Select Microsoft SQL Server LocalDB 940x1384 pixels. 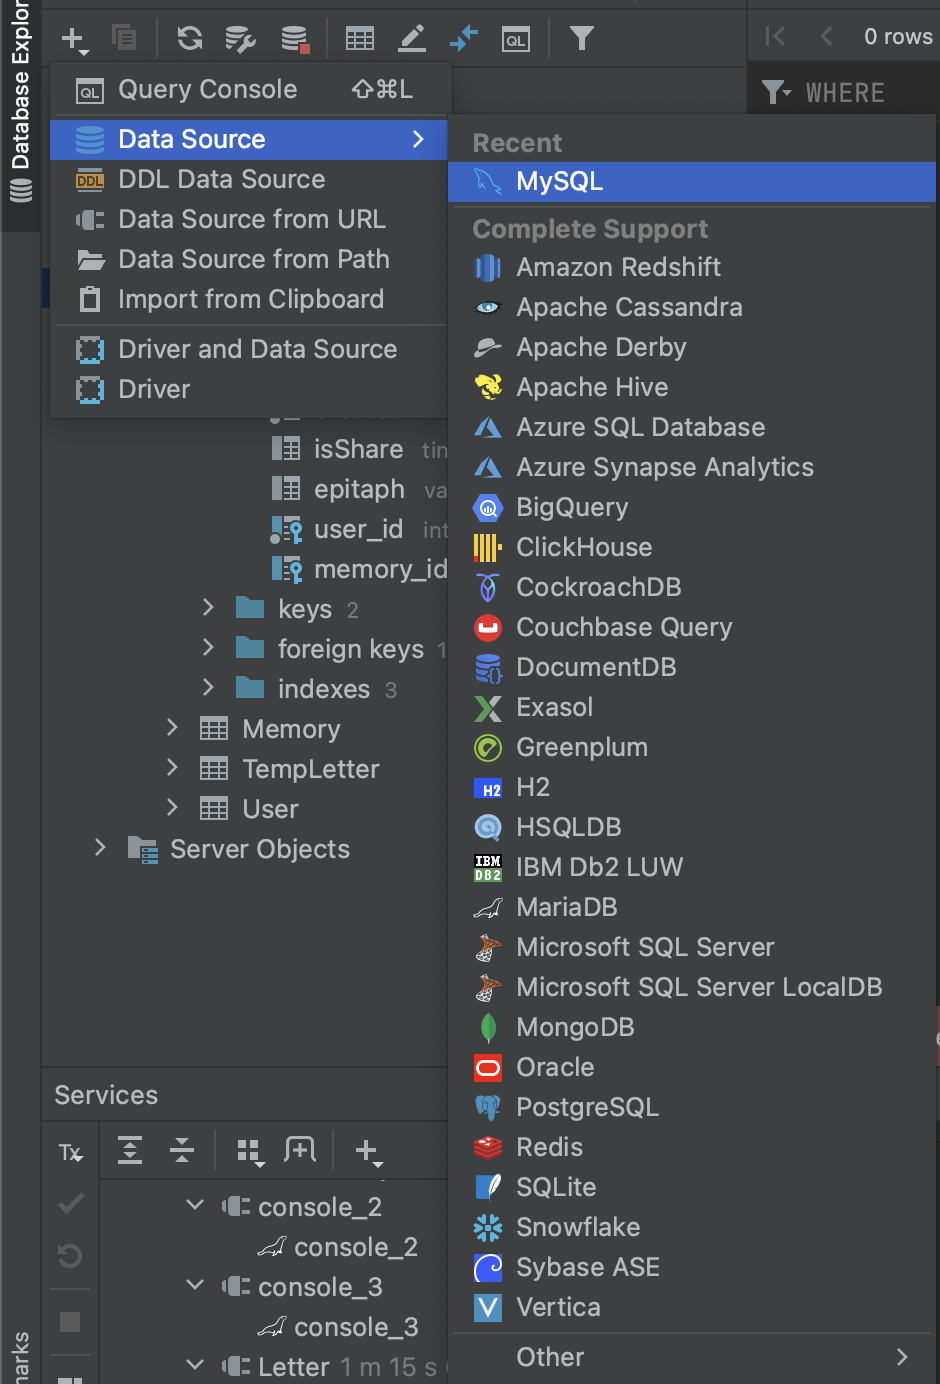coord(692,987)
